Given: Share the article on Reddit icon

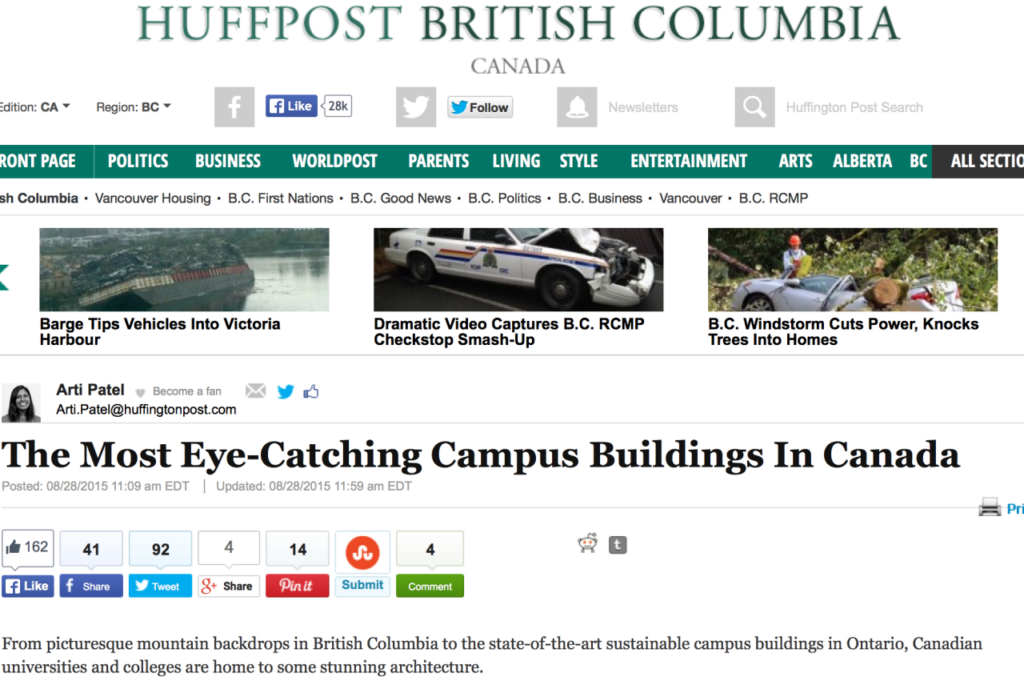Looking at the screenshot, I should point(588,543).
